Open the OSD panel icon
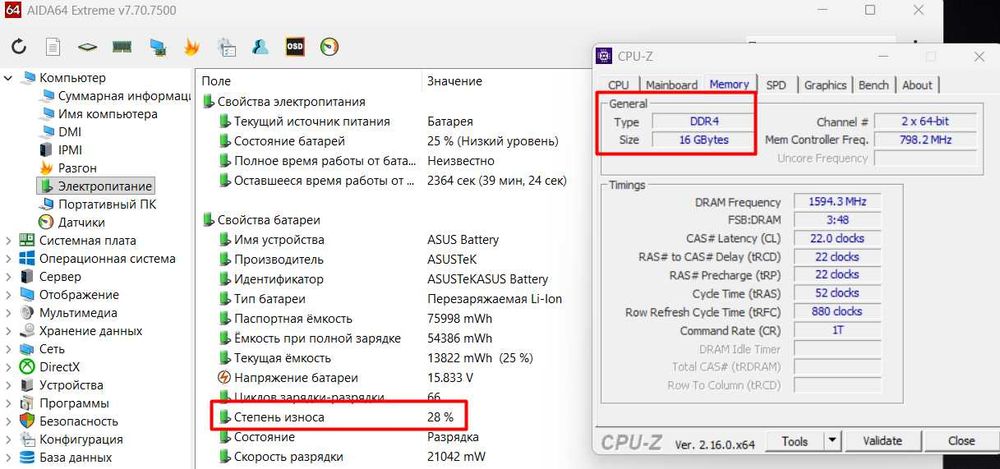 (x=295, y=47)
